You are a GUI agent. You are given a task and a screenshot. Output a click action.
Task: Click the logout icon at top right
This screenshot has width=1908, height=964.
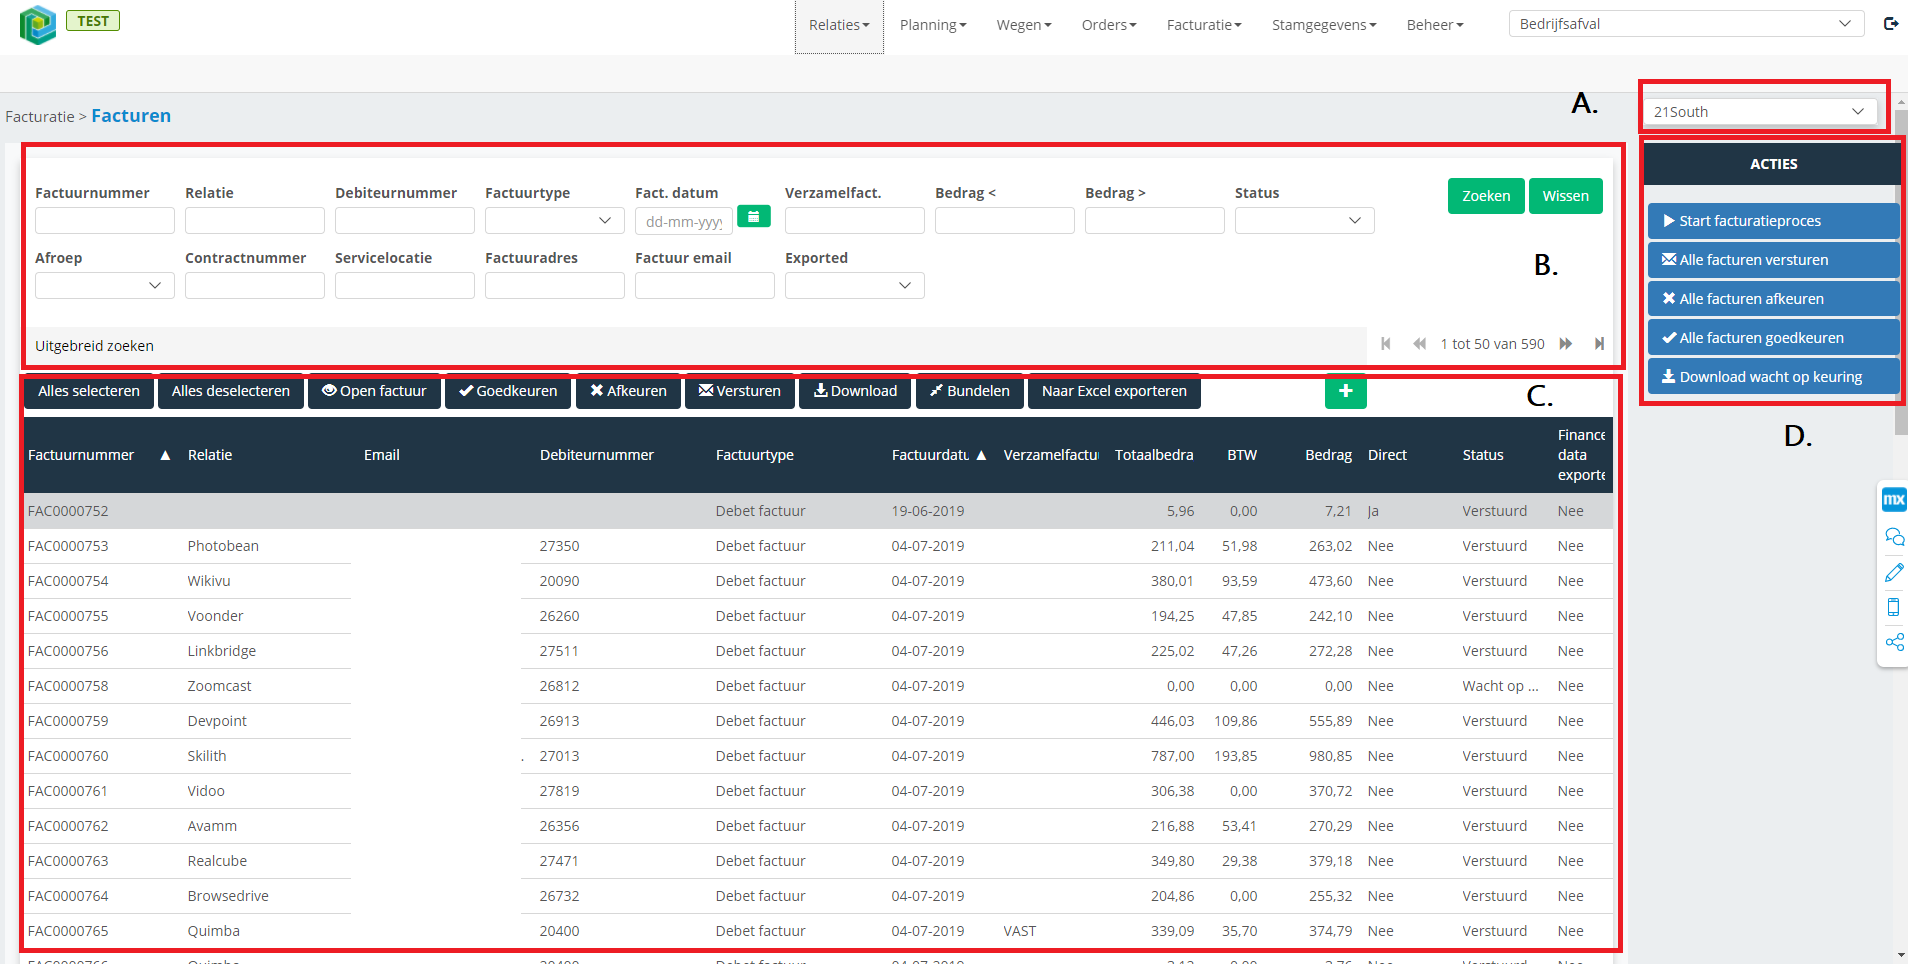(x=1891, y=24)
